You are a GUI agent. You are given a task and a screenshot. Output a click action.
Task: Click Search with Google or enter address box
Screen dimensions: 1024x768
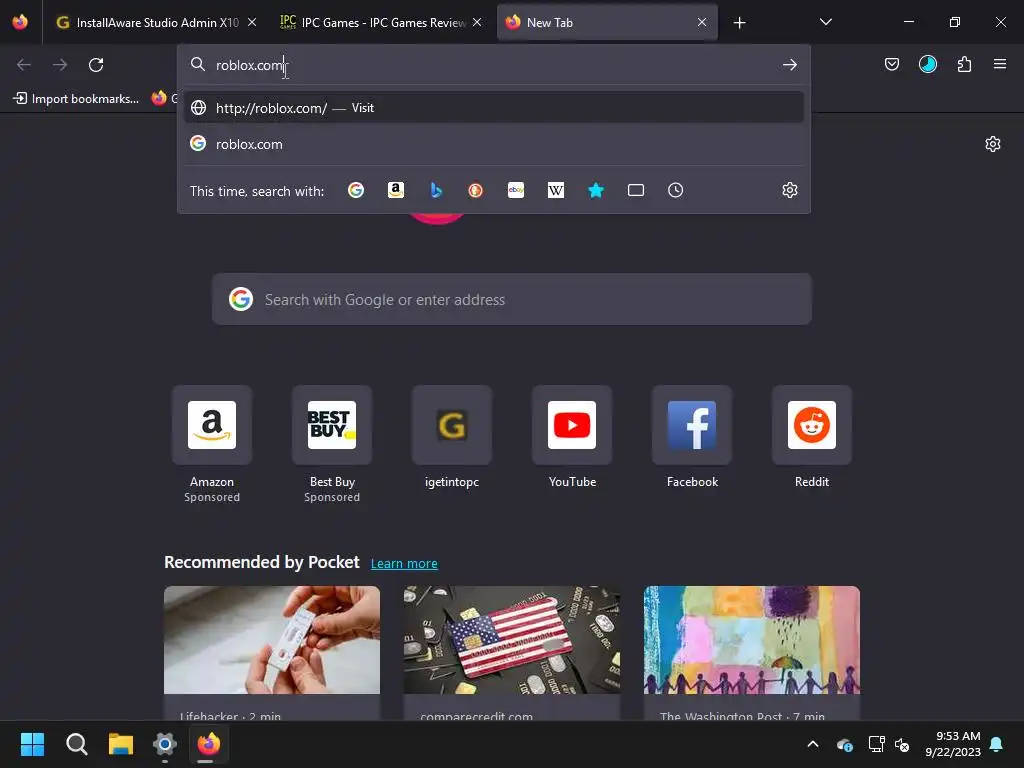pyautogui.click(x=511, y=299)
